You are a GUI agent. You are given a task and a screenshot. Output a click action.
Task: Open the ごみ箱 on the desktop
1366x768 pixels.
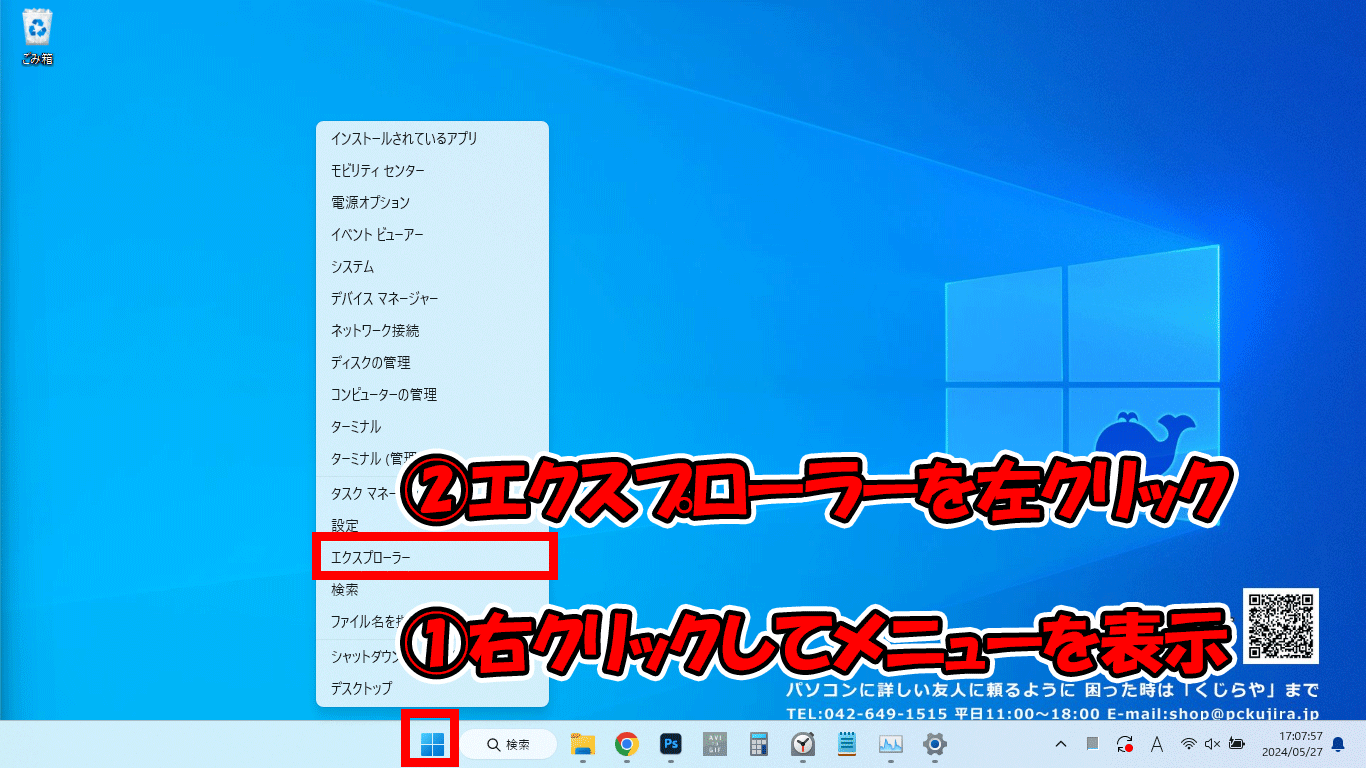35,28
